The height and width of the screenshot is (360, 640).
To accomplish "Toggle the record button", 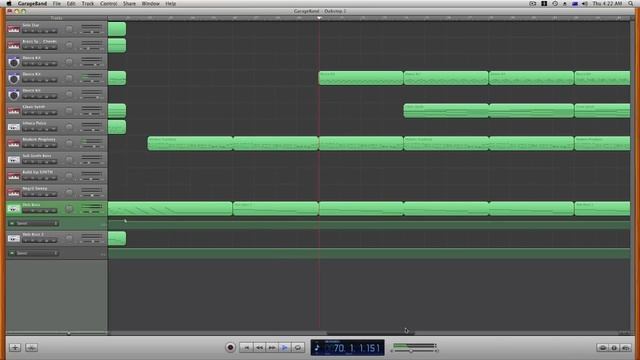I will tap(230, 347).
